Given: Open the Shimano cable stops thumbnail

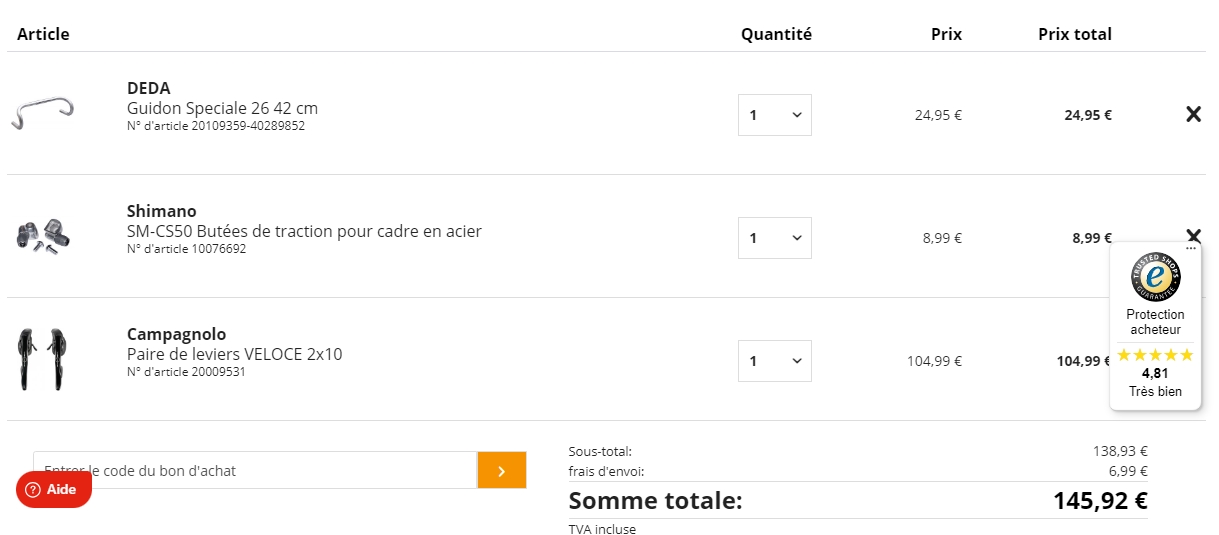Looking at the screenshot, I should (x=43, y=236).
